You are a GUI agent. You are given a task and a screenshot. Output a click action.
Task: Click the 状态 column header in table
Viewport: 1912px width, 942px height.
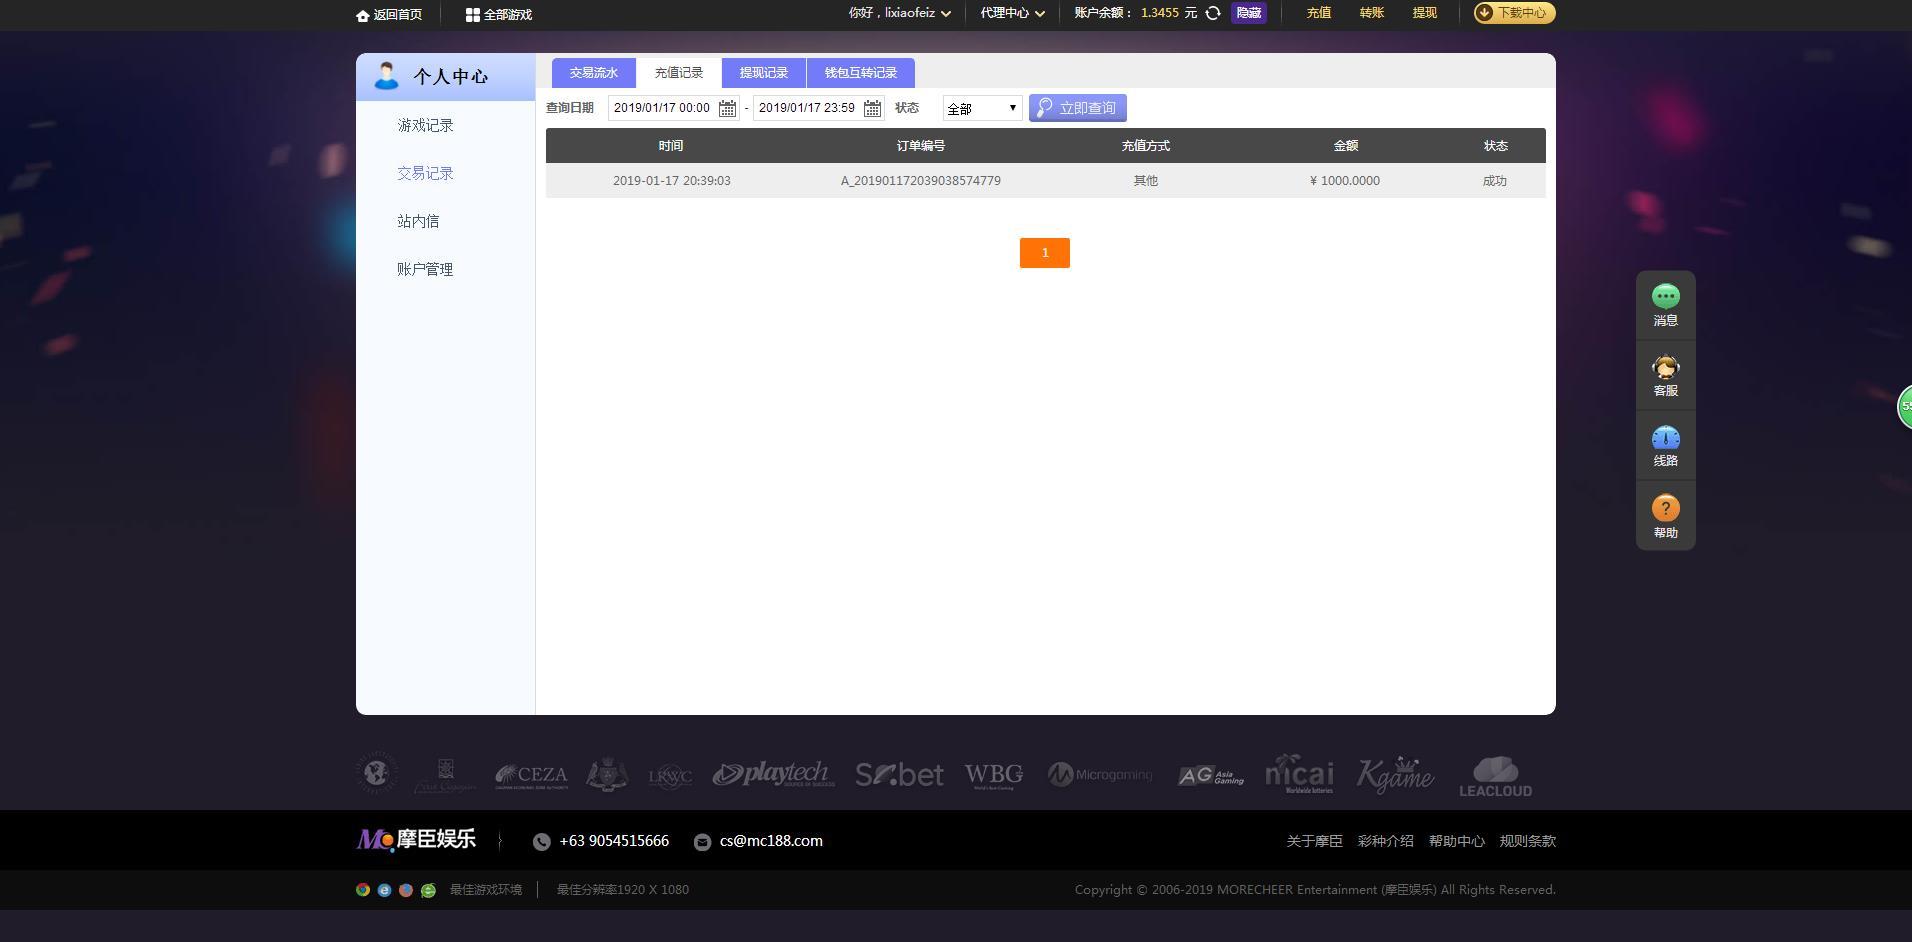(x=1496, y=146)
